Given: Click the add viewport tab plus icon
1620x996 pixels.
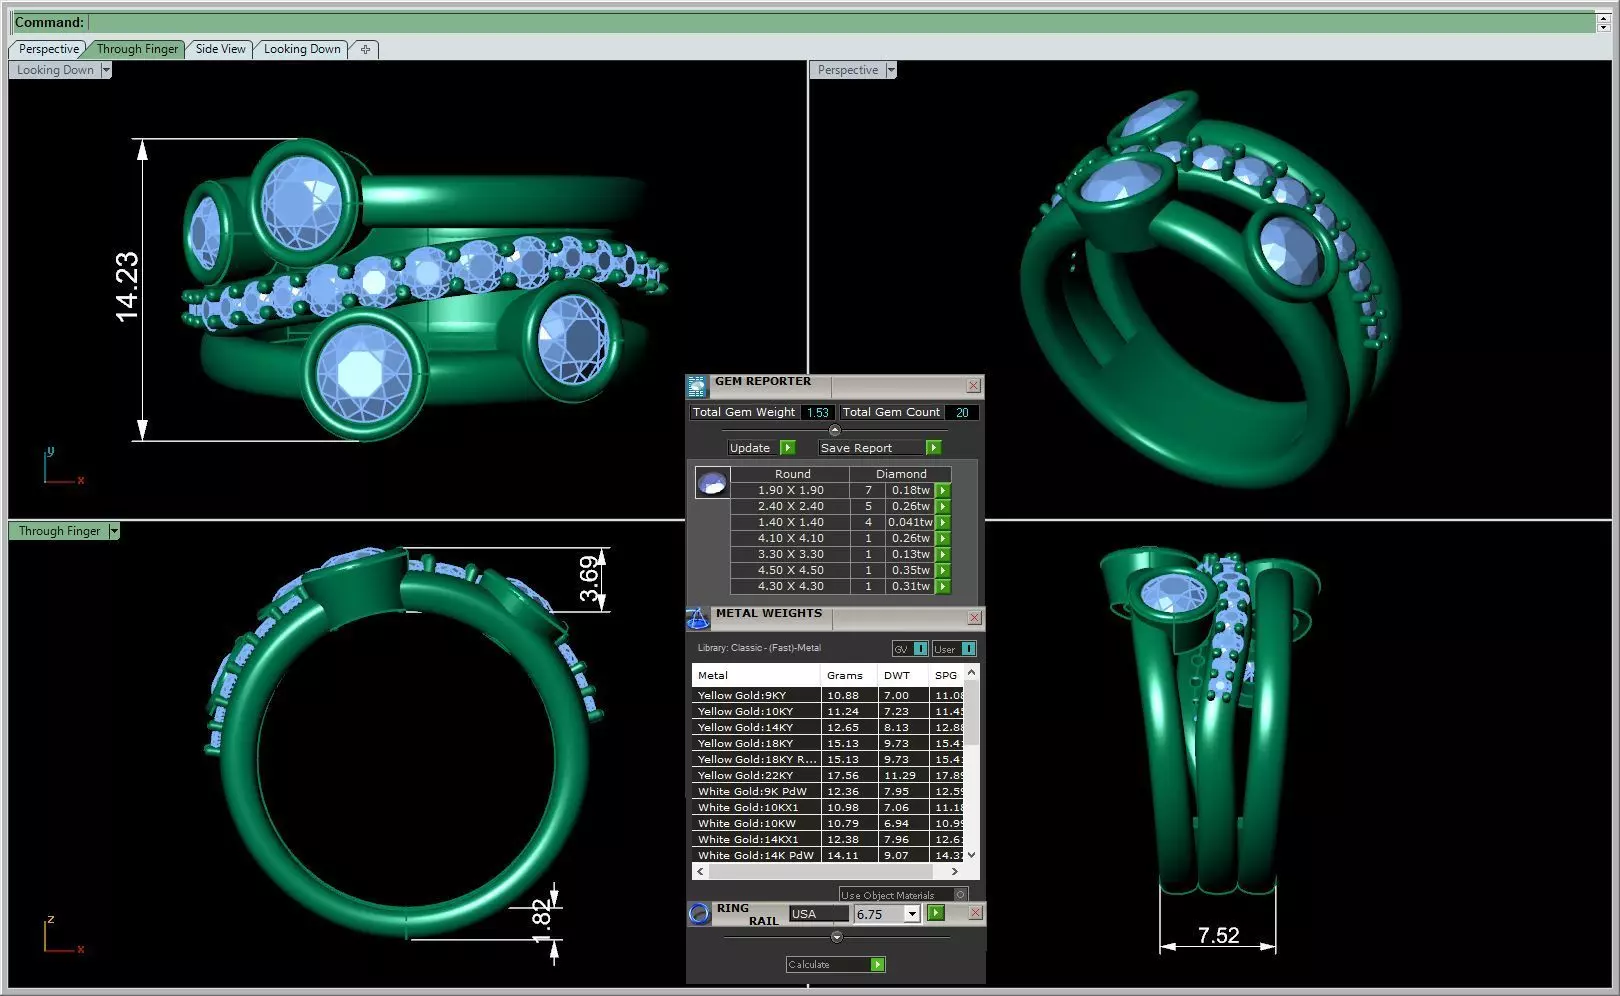Looking at the screenshot, I should point(365,49).
